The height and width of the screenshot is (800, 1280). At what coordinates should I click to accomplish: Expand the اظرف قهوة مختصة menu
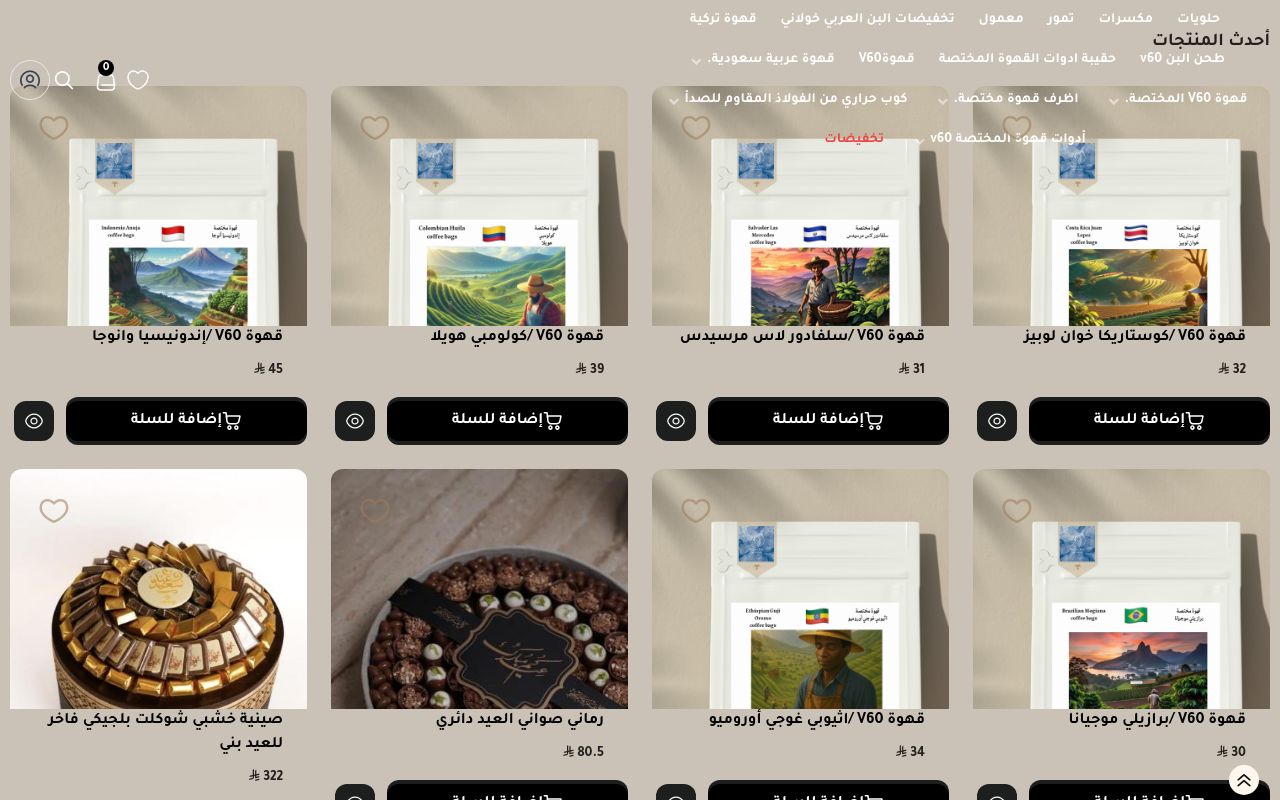943,101
